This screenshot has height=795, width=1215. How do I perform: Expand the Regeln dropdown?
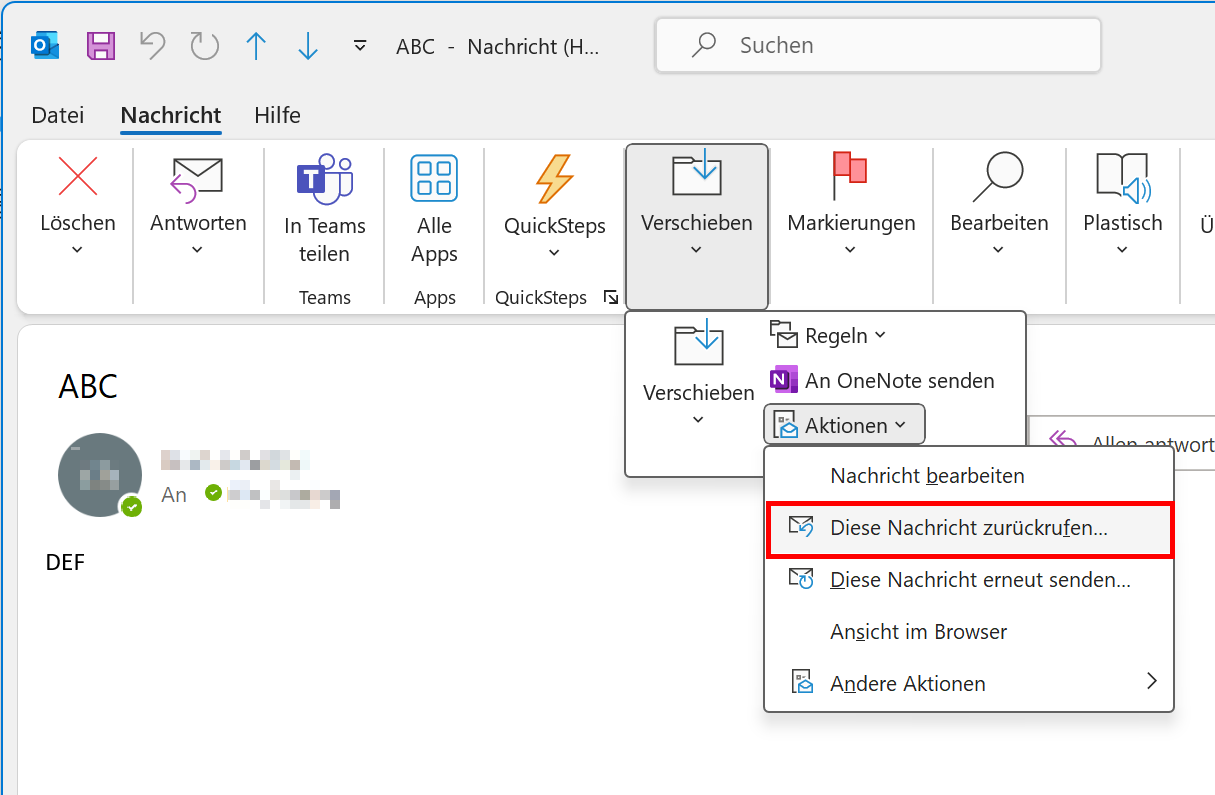(x=829, y=336)
